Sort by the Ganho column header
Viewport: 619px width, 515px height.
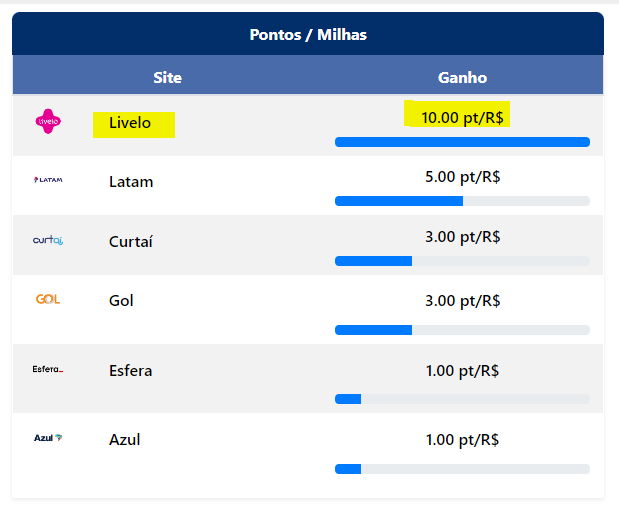pos(462,77)
